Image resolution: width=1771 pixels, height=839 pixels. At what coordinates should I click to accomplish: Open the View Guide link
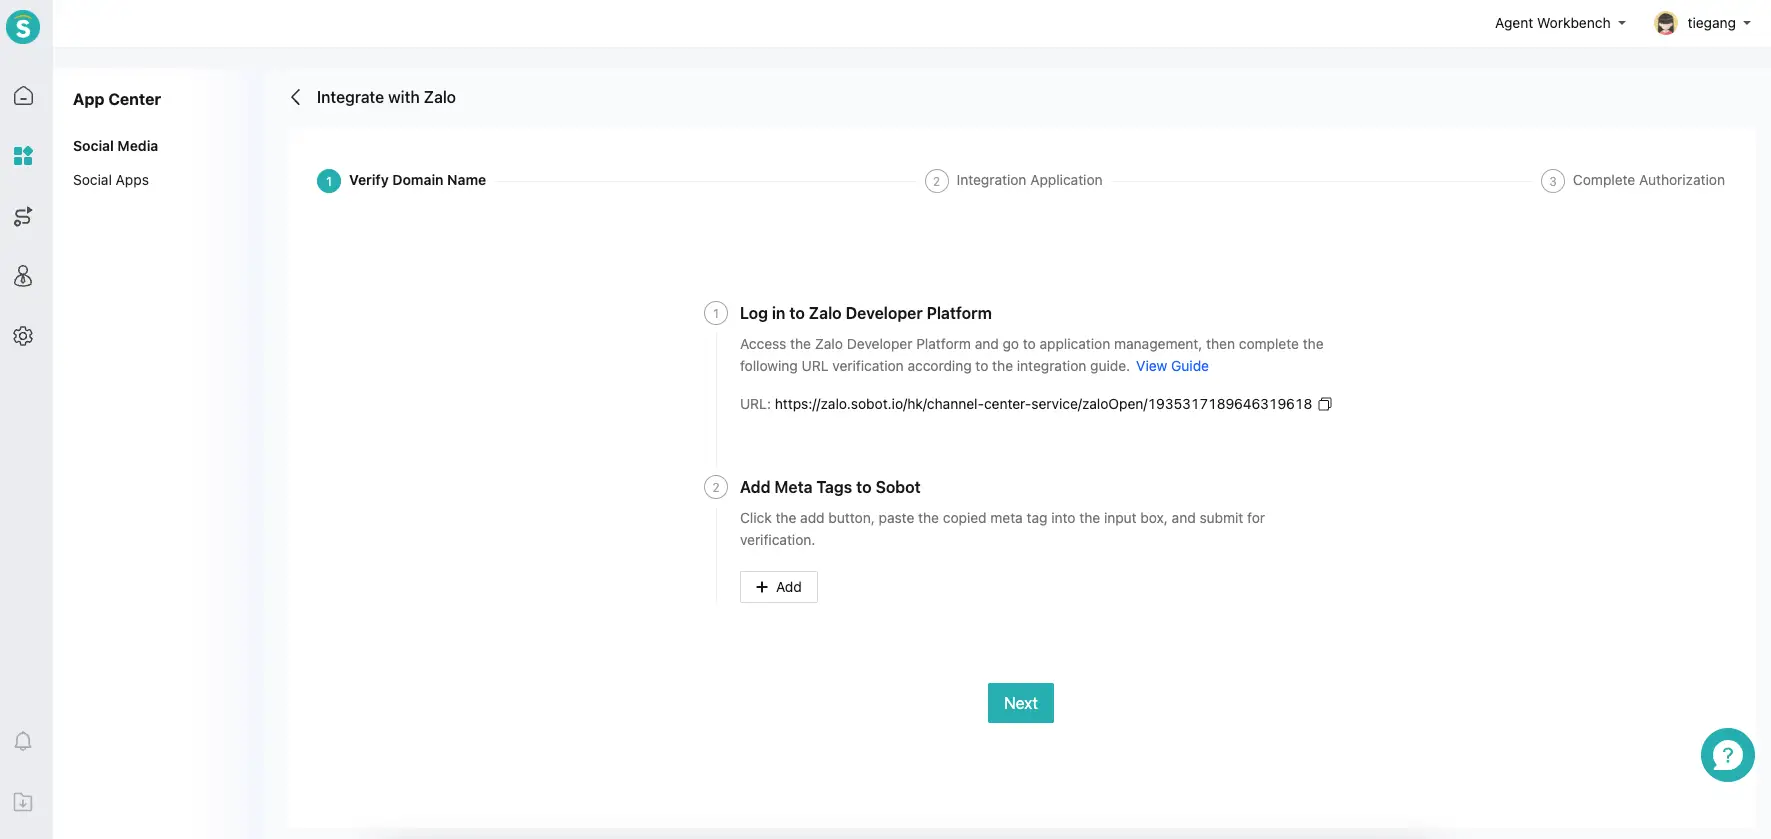[1172, 366]
